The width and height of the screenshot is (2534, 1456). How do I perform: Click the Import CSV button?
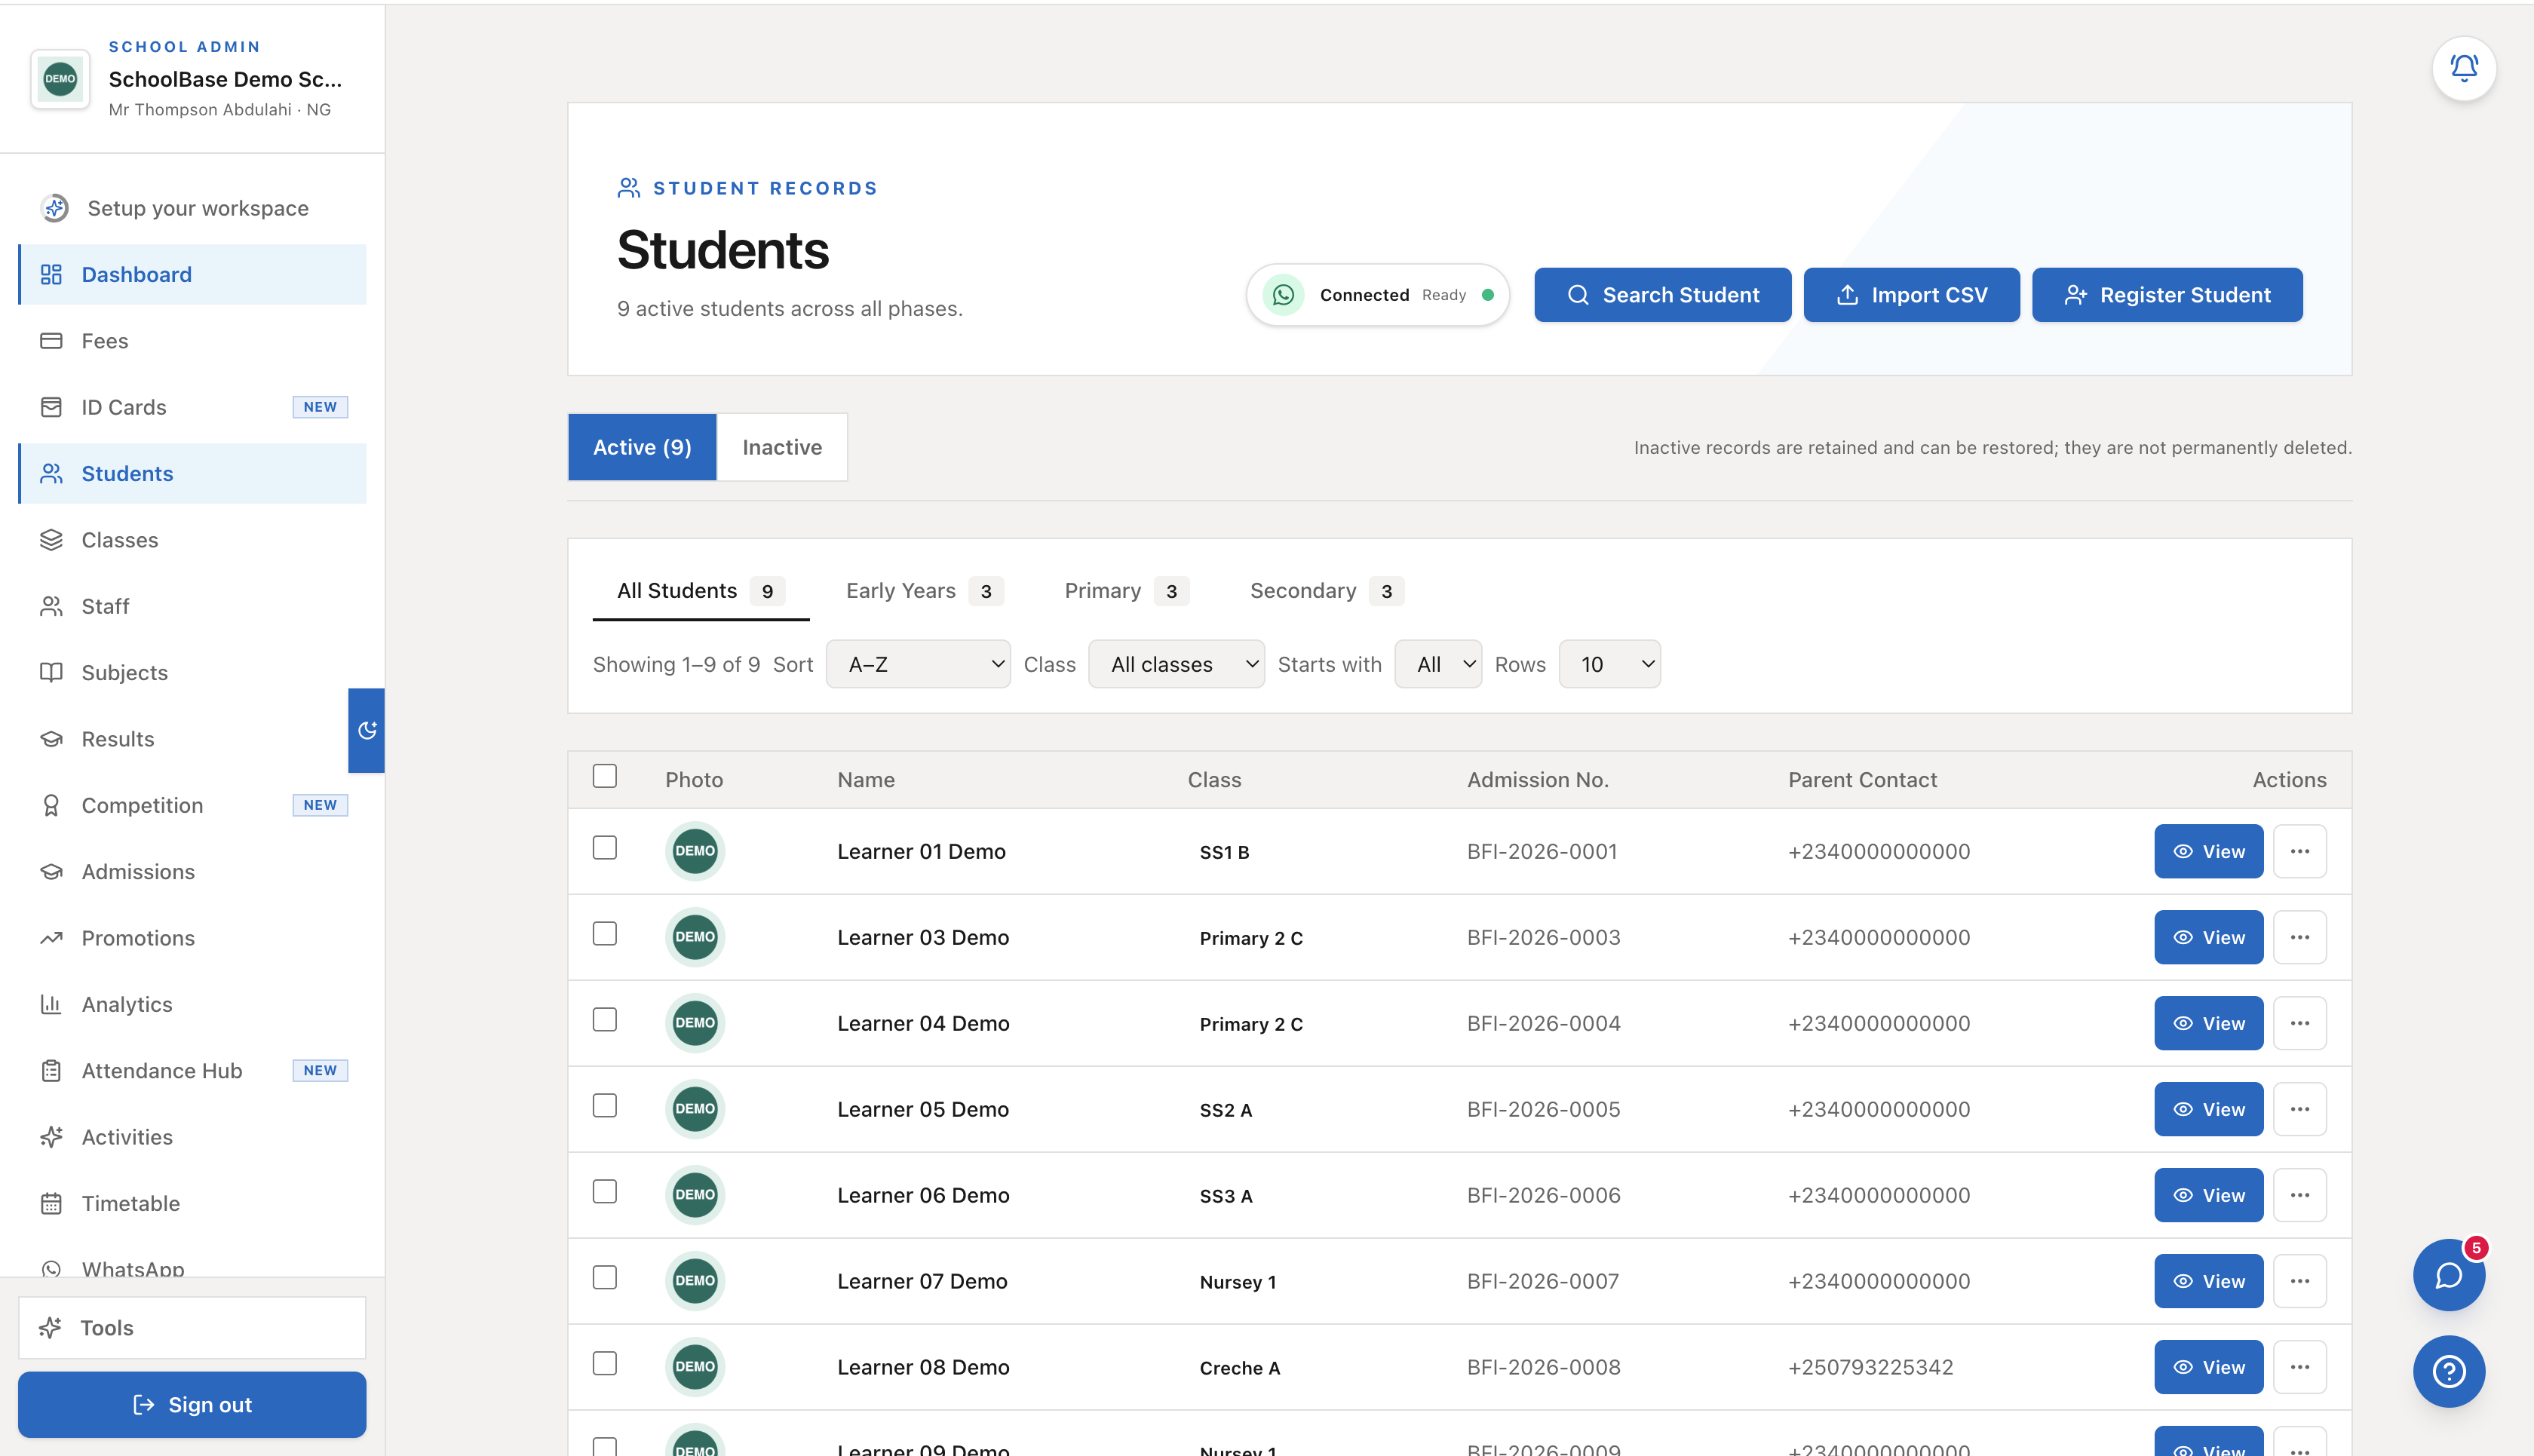[x=1911, y=295]
